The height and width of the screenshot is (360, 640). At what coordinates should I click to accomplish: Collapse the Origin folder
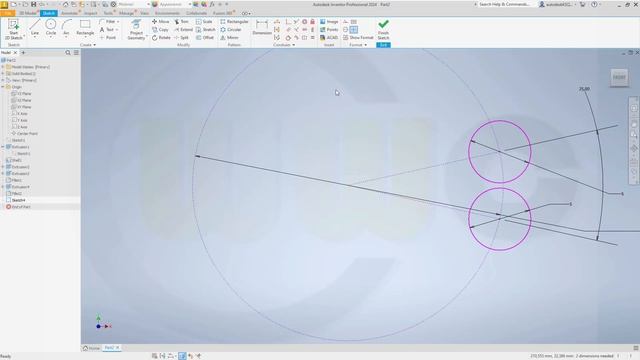(3, 87)
